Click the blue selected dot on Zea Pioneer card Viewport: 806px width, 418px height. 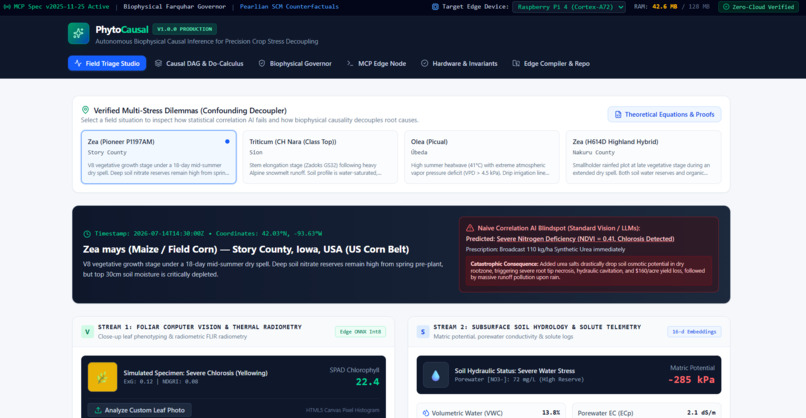click(227, 141)
